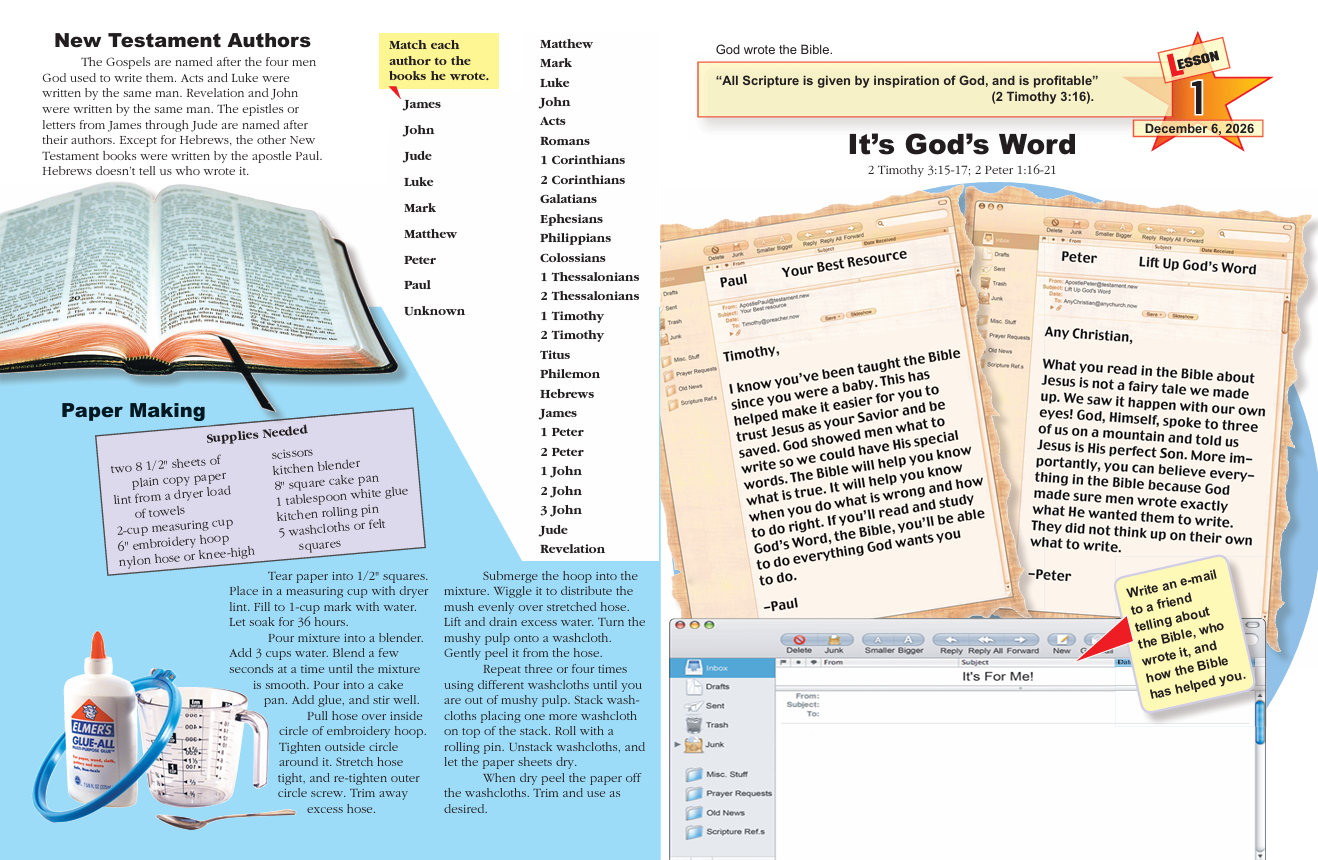
Task: Click "Unknown" in the authors list
Action: point(434,311)
